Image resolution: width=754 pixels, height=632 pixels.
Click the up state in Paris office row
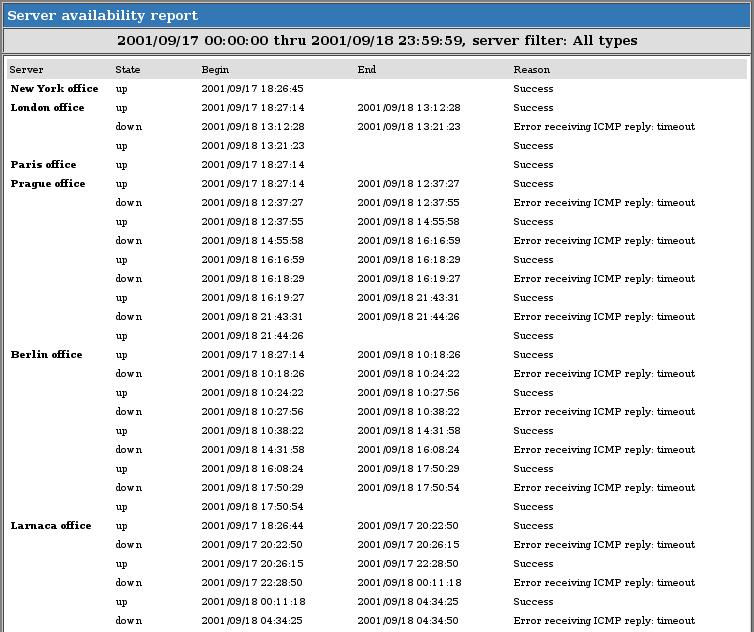(121, 164)
